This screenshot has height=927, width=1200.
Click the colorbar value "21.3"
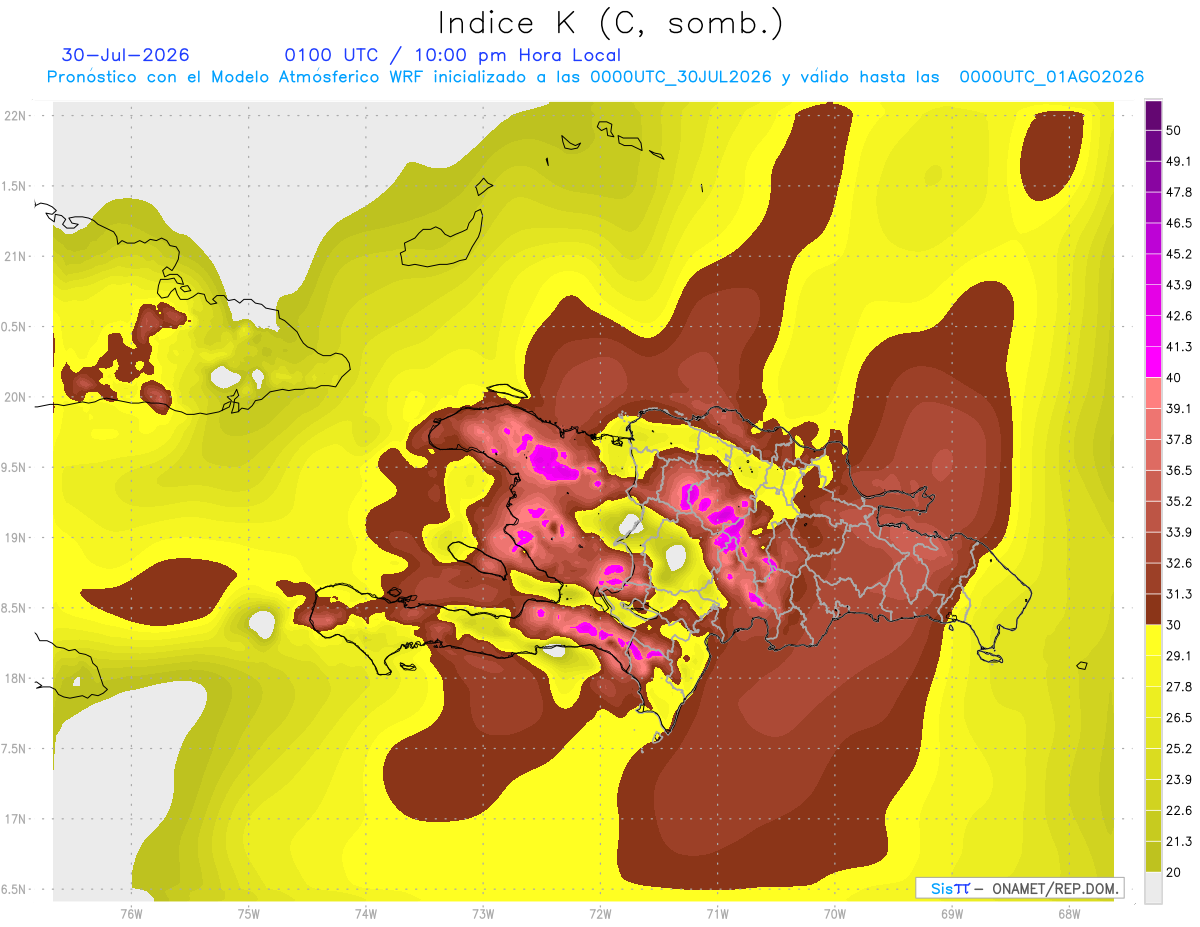click(1179, 842)
